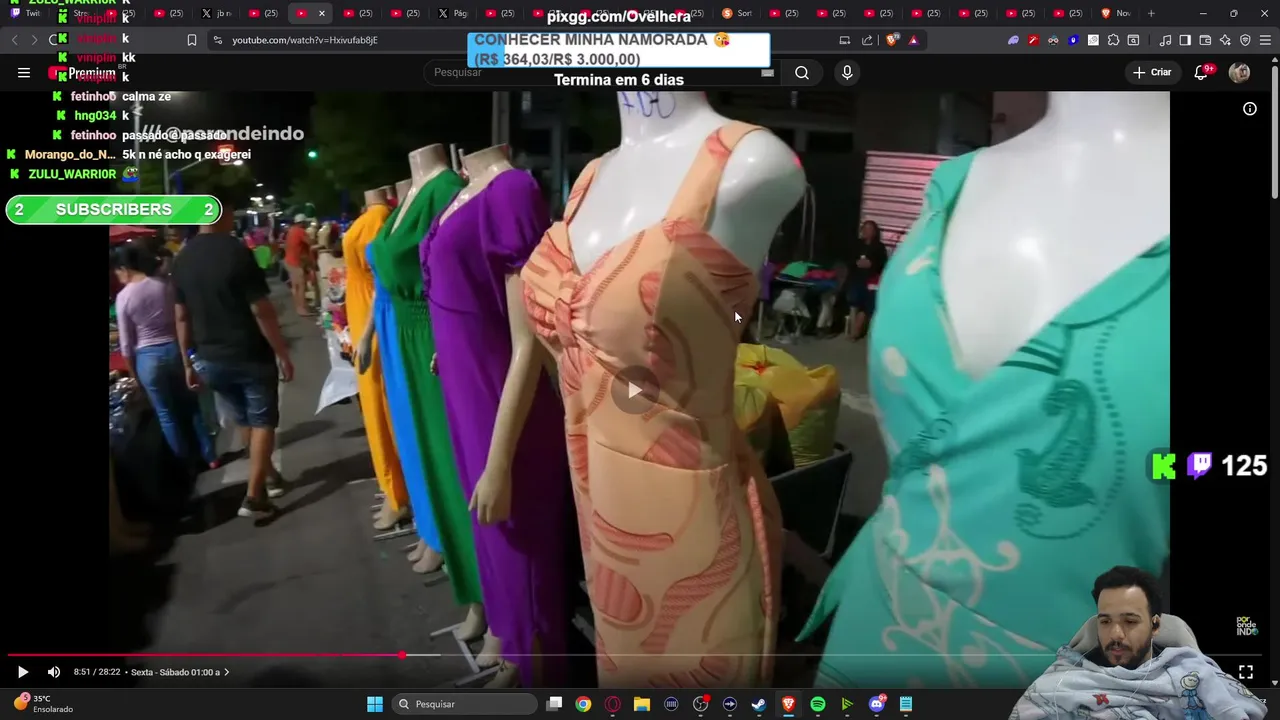Switch to the Brave 'Nov' tab
Screen dimensions: 1280x720
(x=1115, y=13)
